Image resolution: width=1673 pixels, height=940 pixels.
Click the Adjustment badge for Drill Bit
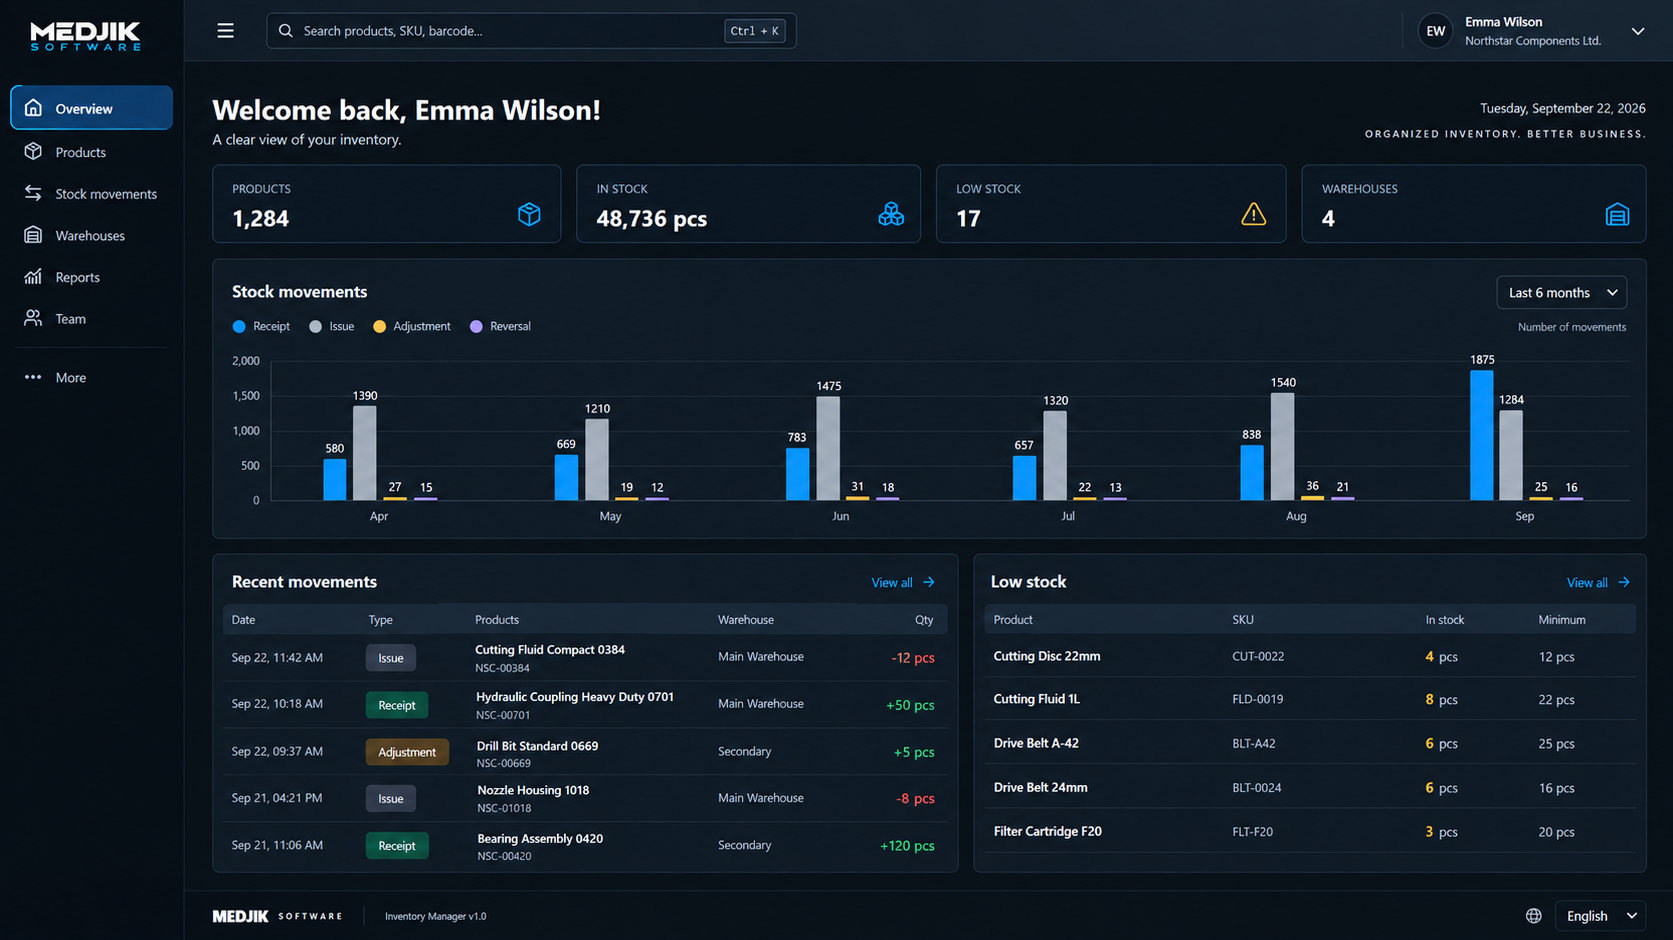pos(407,752)
